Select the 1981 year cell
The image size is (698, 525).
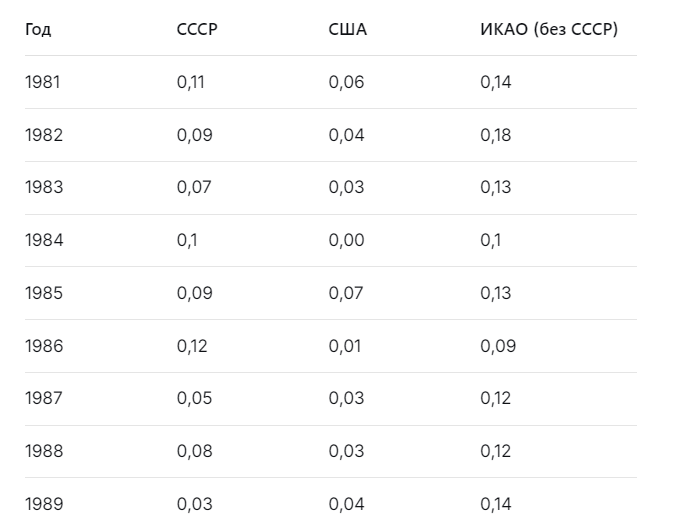pos(43,82)
